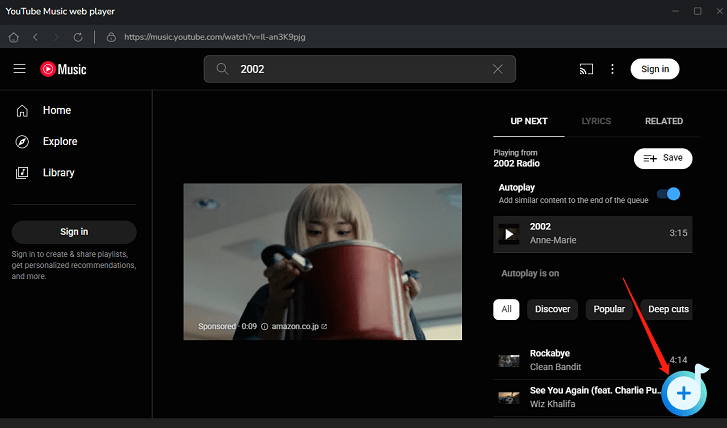Select Rockabye by Clean Bandit row
The image size is (727, 428).
tap(593, 360)
